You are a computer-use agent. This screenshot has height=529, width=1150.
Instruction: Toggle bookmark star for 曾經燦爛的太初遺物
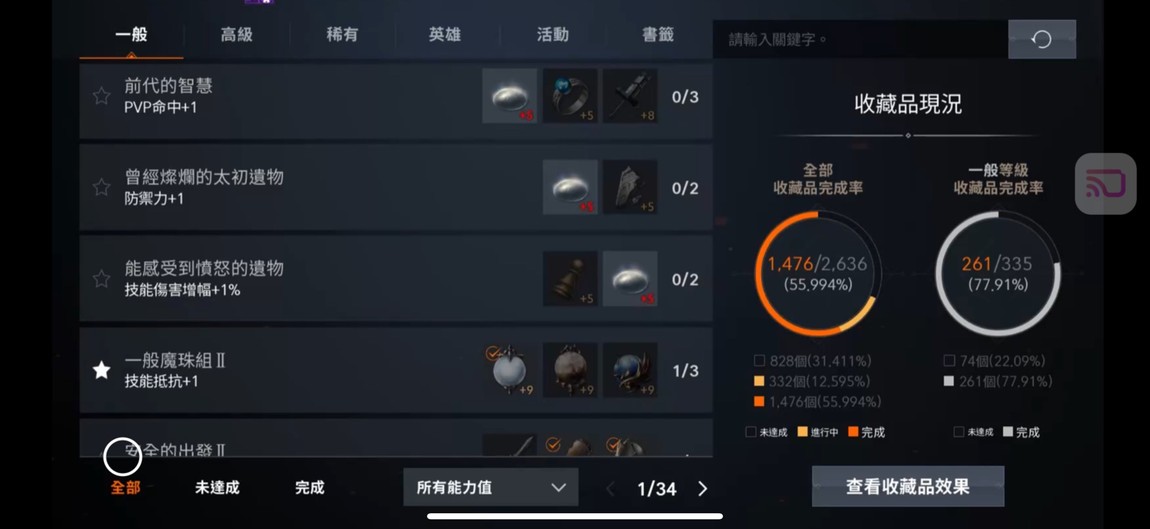pyautogui.click(x=101, y=187)
